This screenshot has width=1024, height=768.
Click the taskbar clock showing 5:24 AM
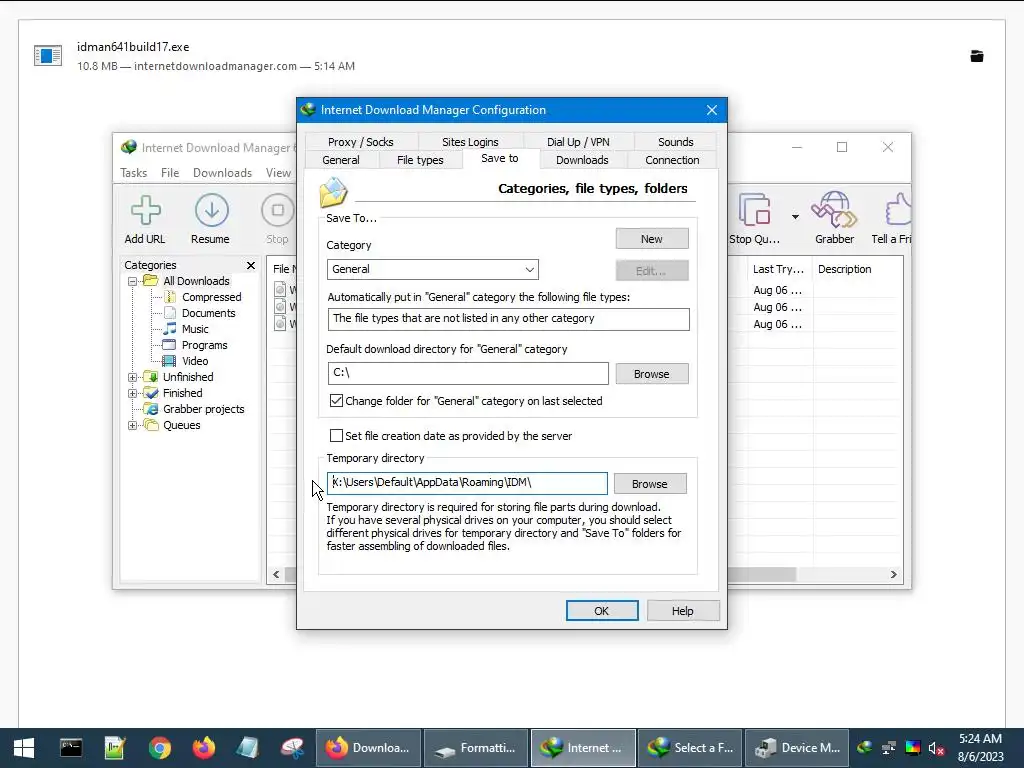[980, 748]
